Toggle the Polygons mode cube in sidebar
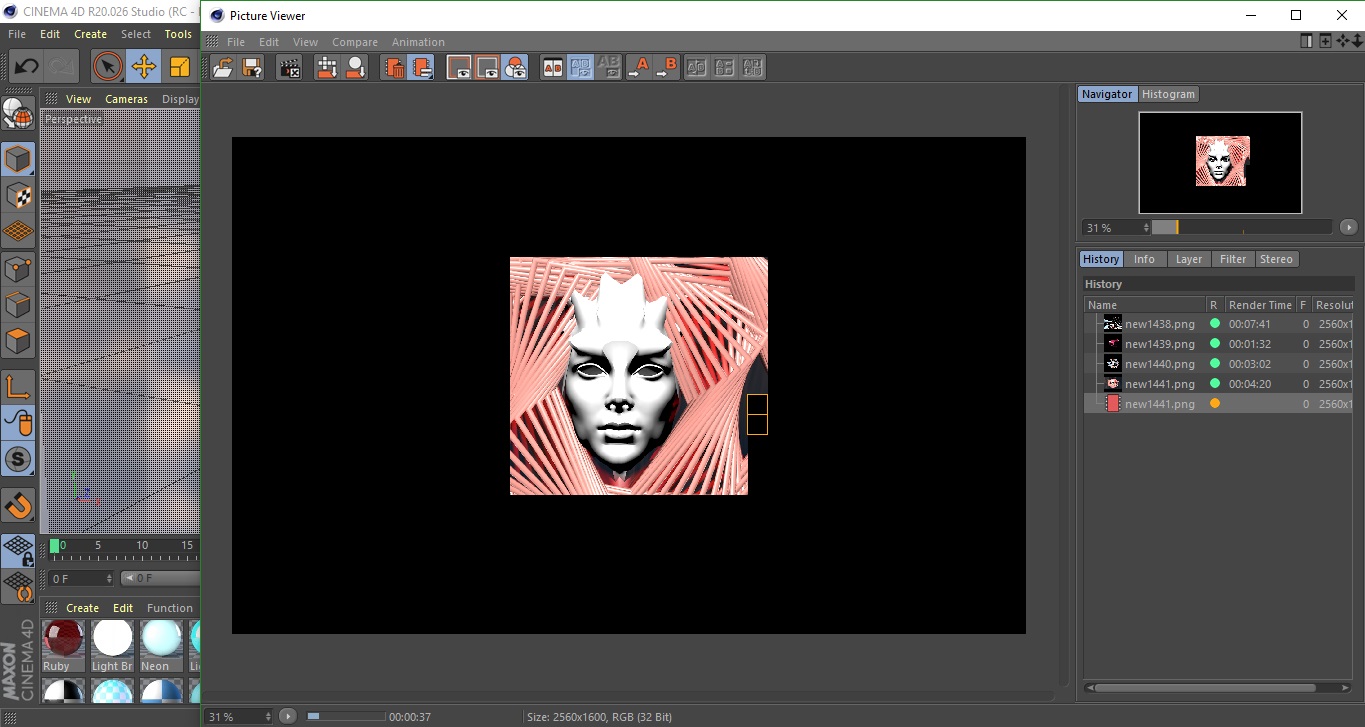 18,341
